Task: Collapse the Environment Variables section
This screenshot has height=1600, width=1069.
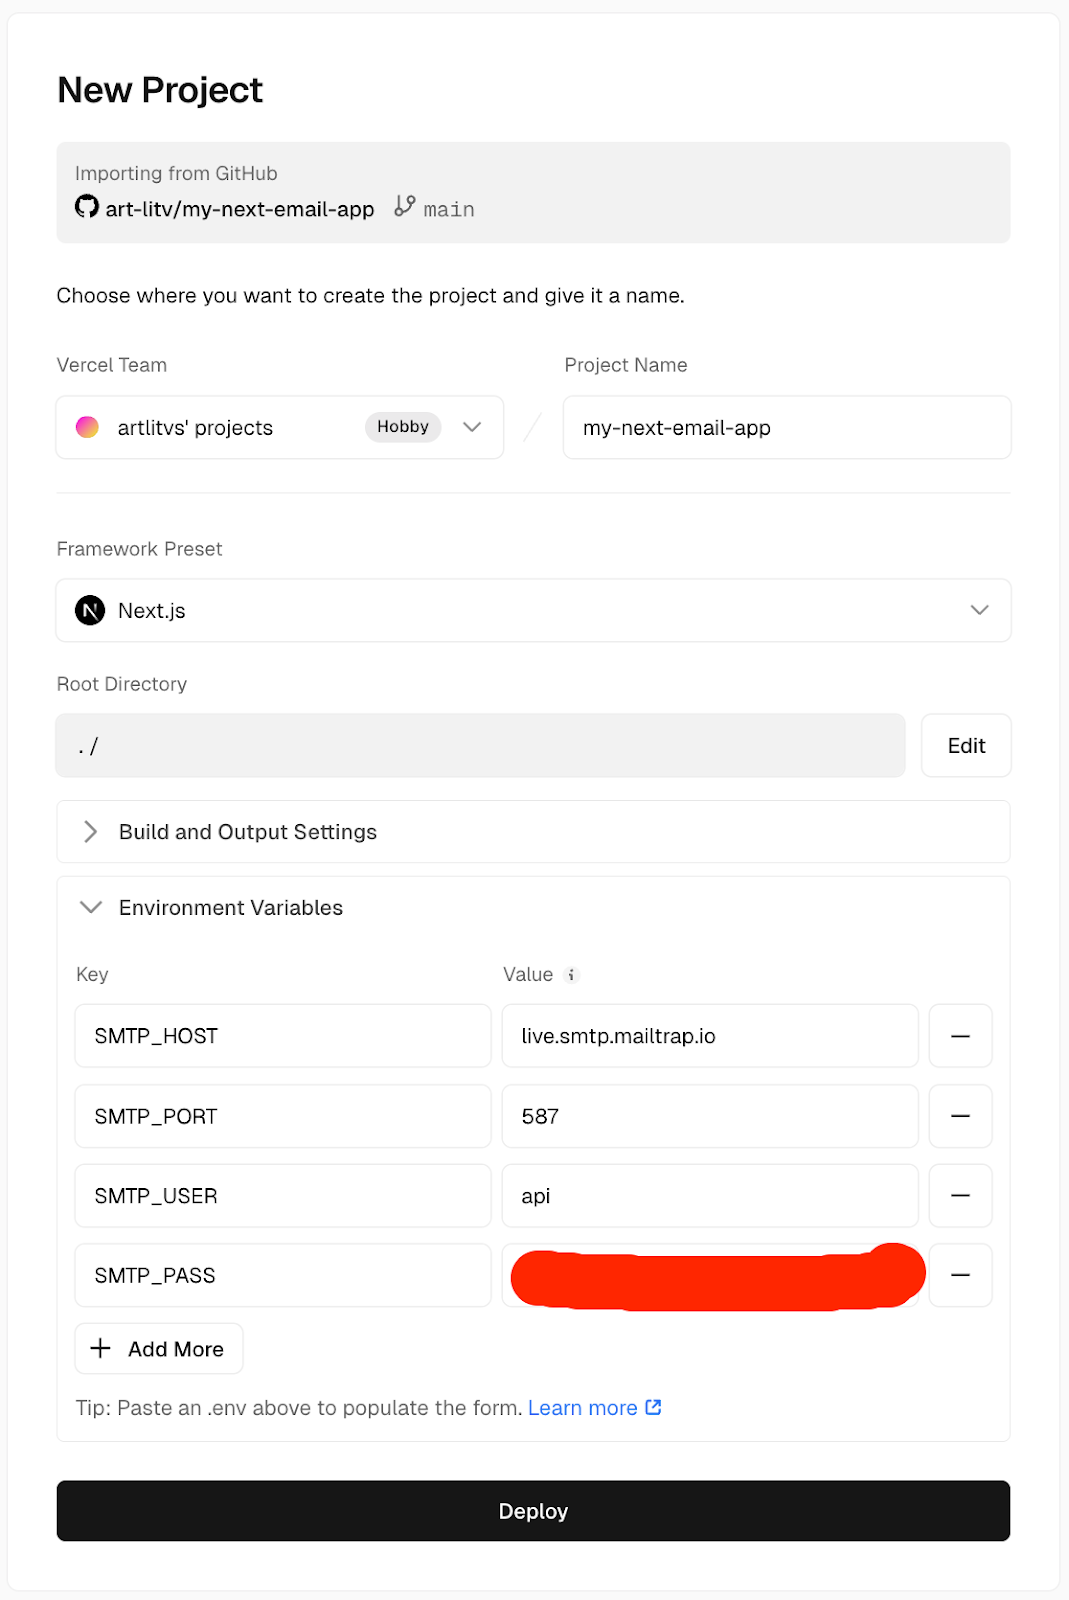Action: point(91,907)
